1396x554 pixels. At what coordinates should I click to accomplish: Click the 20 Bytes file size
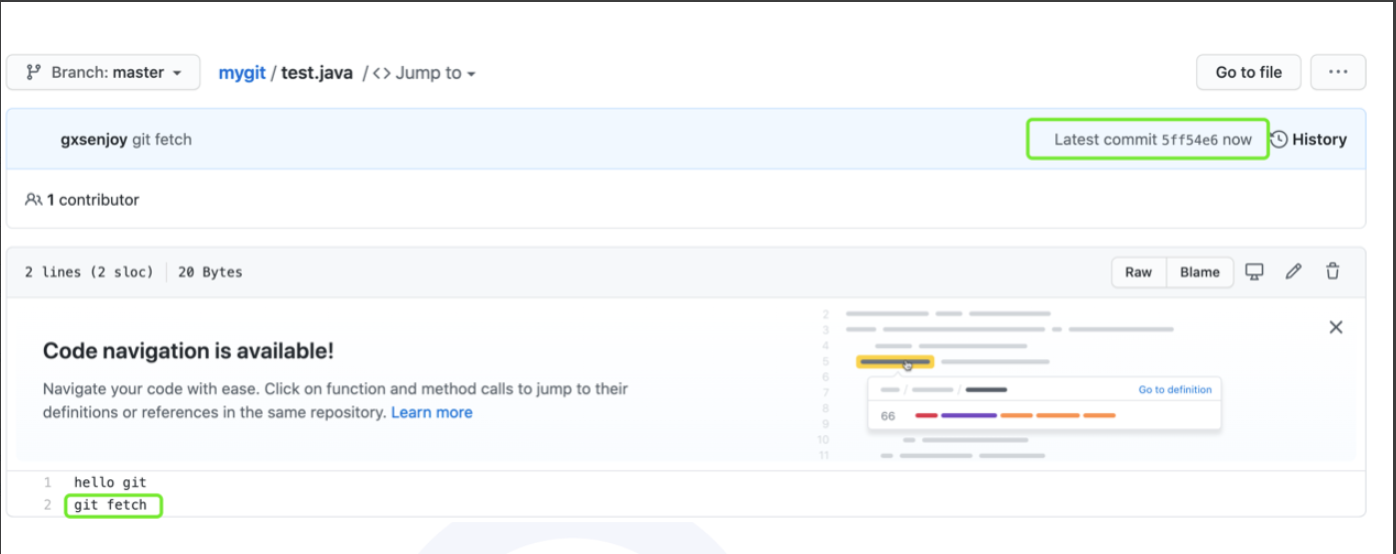tap(210, 272)
